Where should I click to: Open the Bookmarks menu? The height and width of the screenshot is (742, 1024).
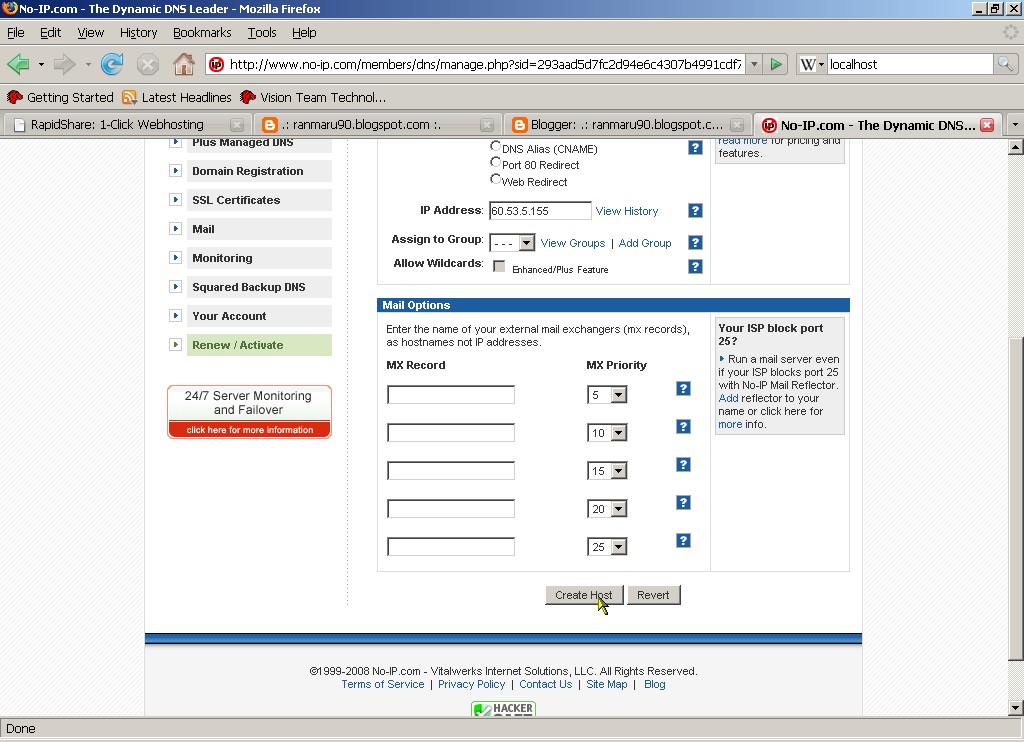(202, 33)
